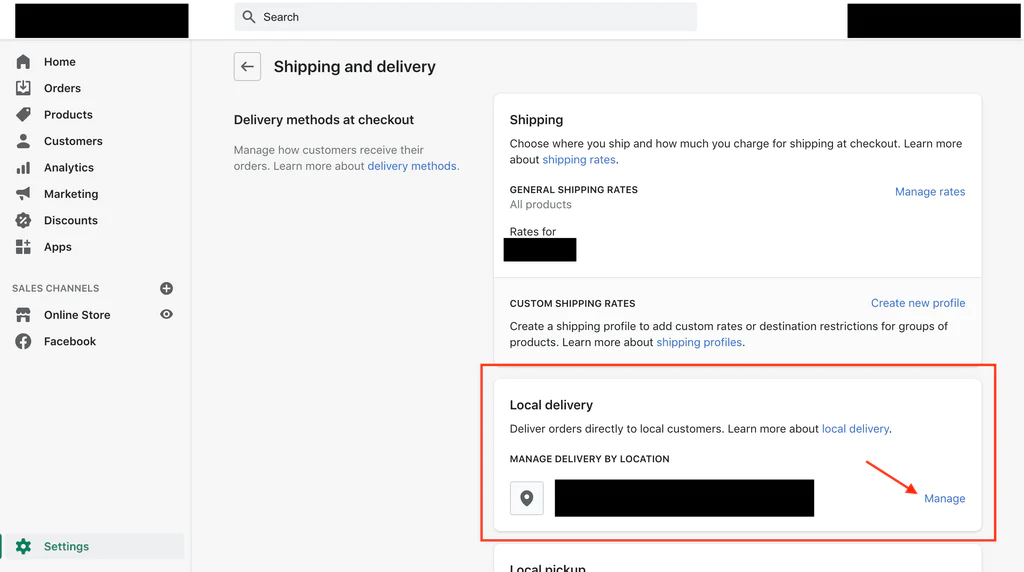Viewport: 1024px width, 572px height.
Task: Click the Analytics bar chart icon
Action: coord(23,168)
